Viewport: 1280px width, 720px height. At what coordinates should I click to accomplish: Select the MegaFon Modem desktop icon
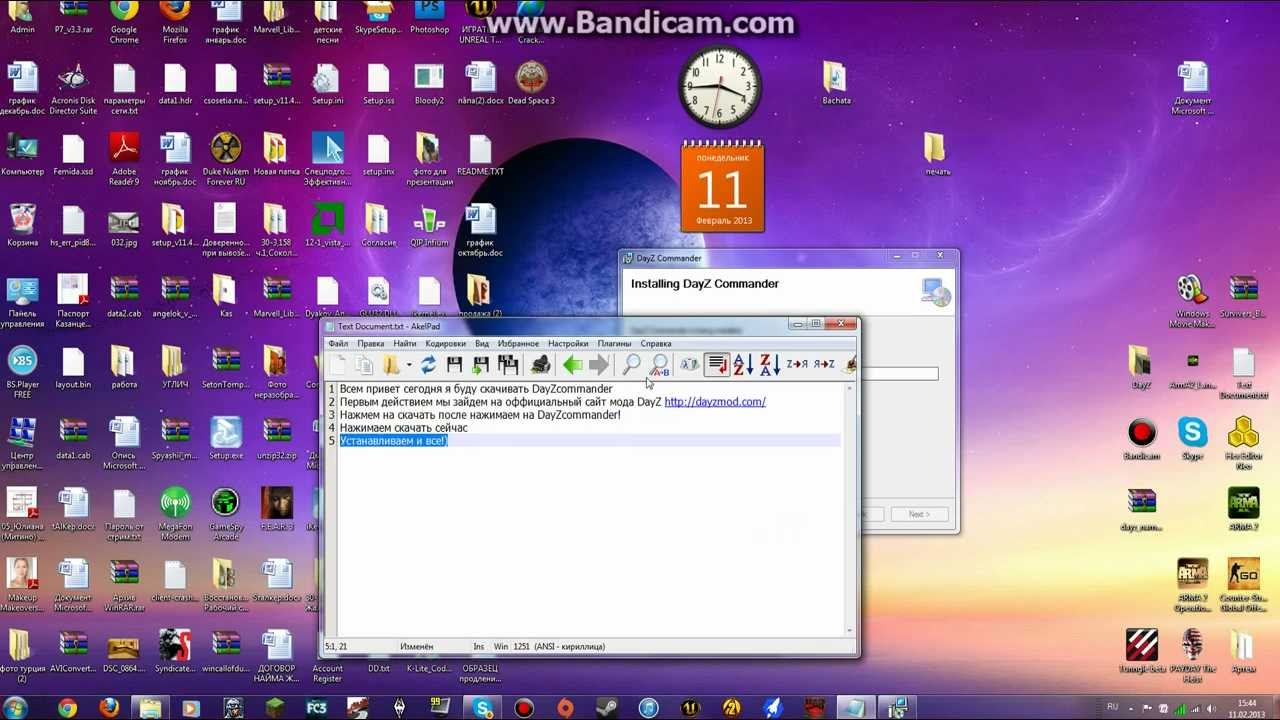175,514
